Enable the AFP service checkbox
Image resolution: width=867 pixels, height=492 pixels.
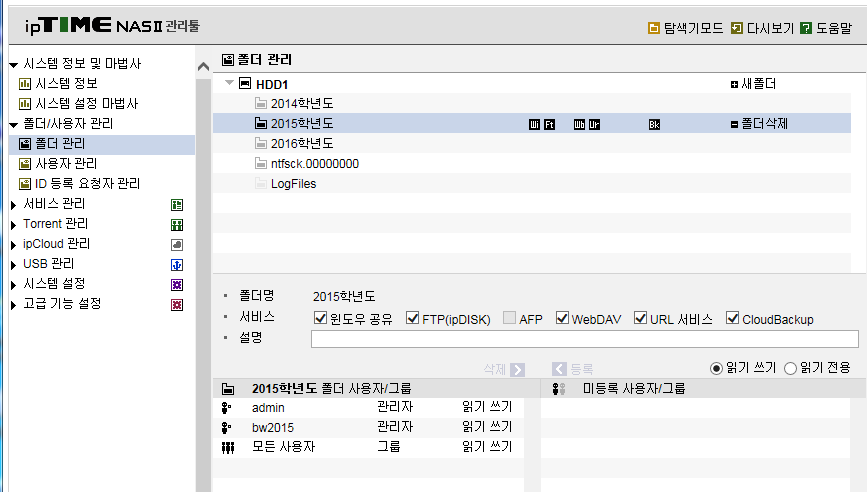(509, 318)
